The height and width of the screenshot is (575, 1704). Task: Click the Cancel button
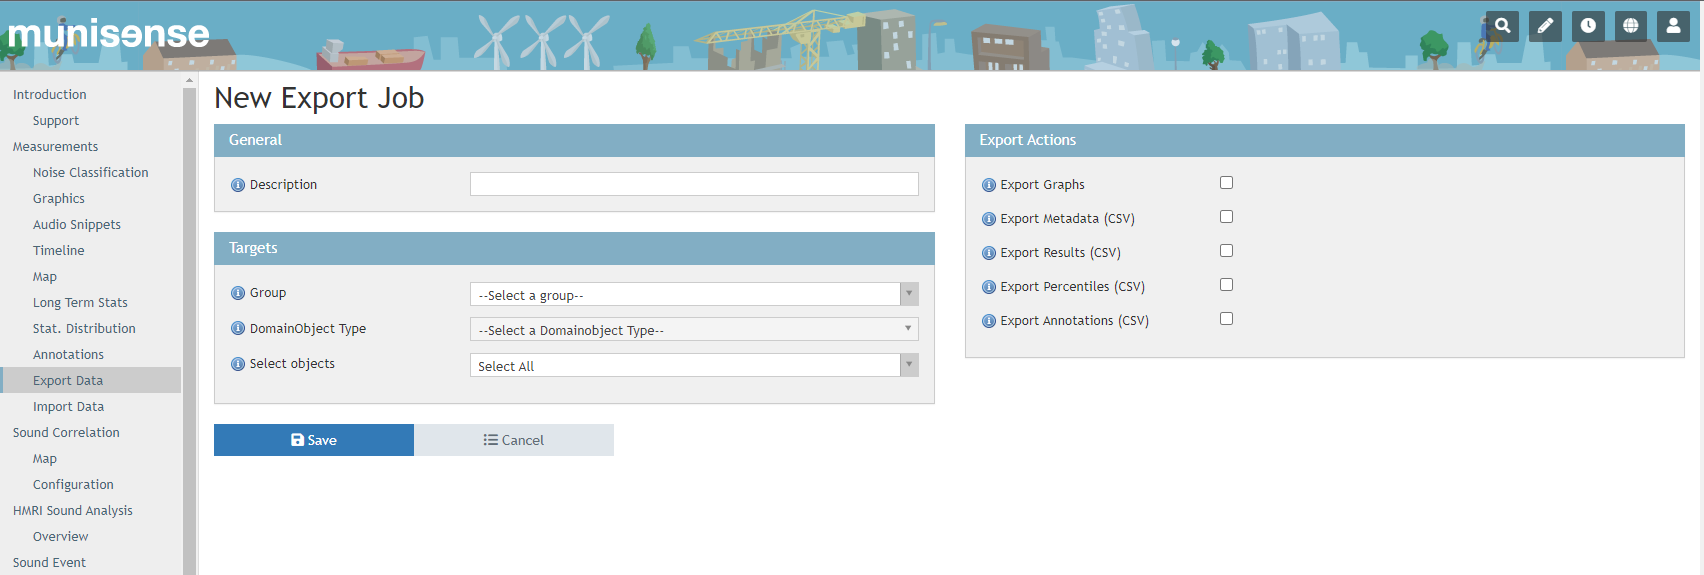pyautogui.click(x=514, y=440)
